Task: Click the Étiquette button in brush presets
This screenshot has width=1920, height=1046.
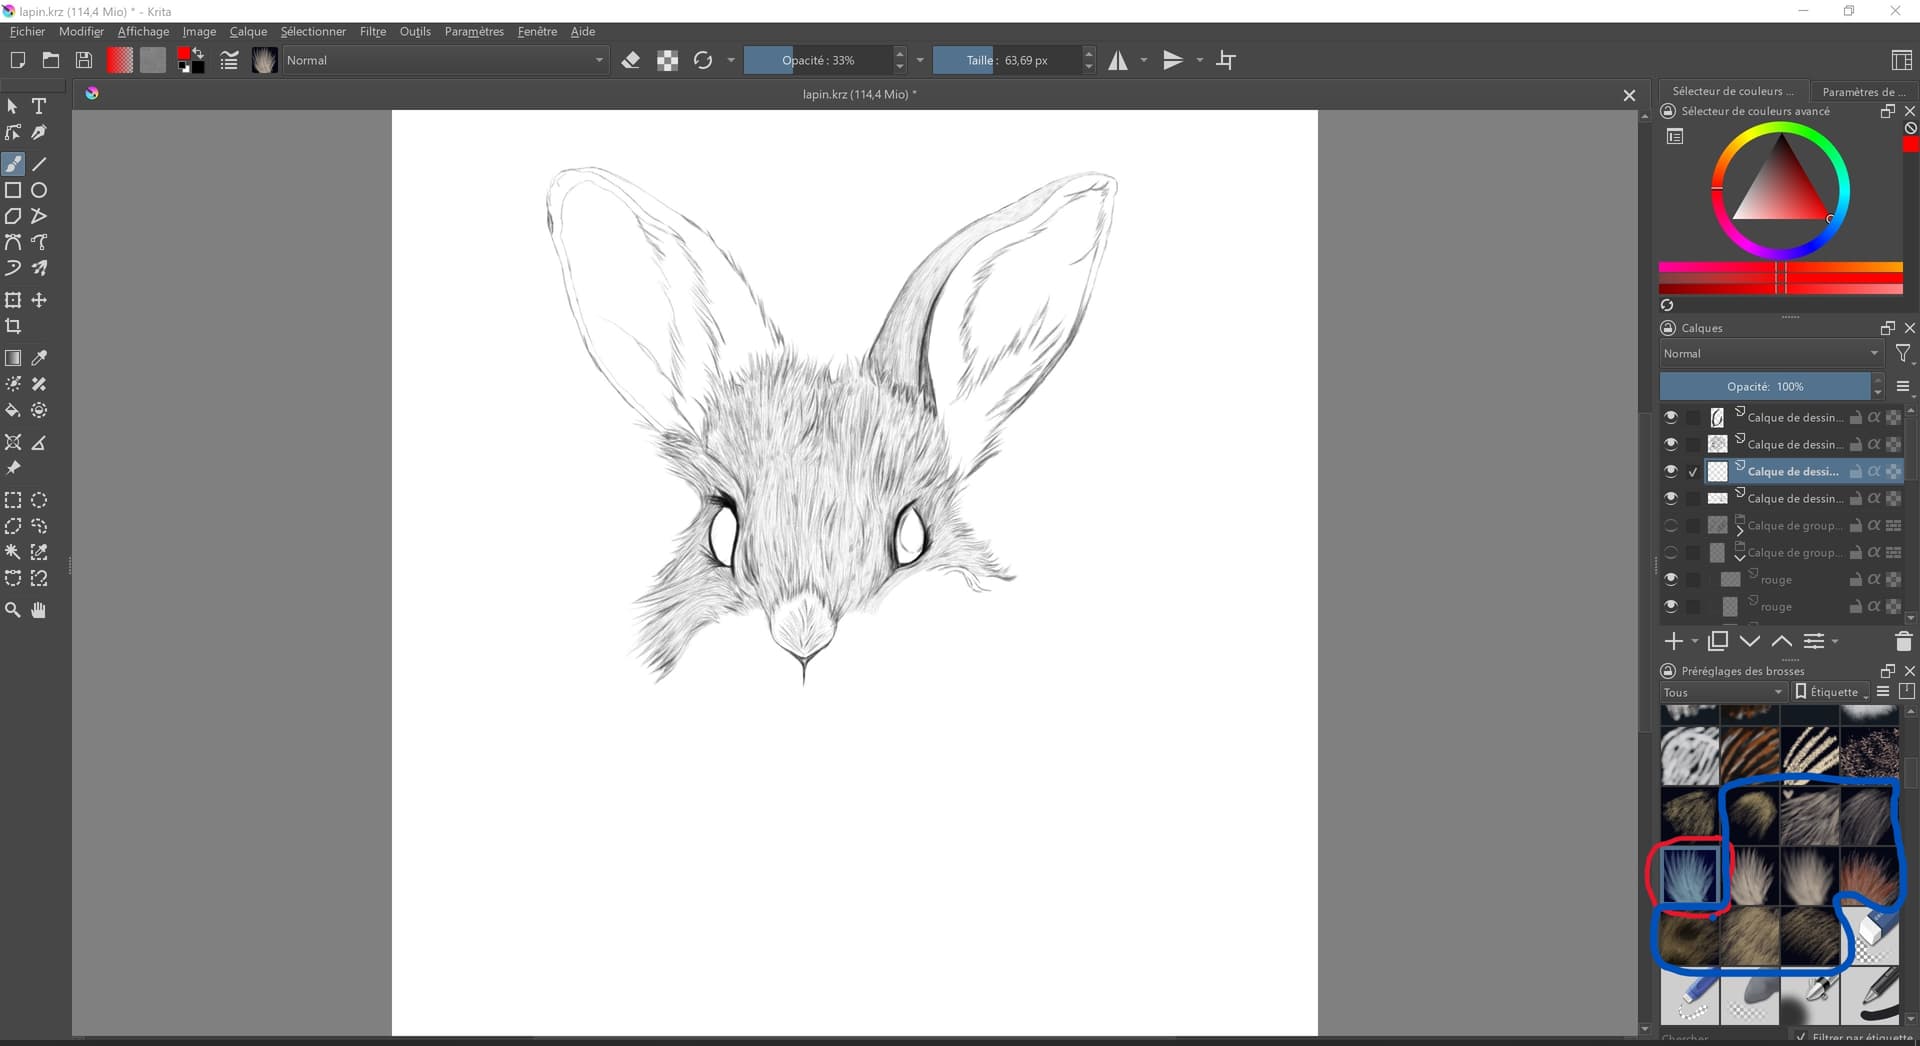Action: [1832, 692]
